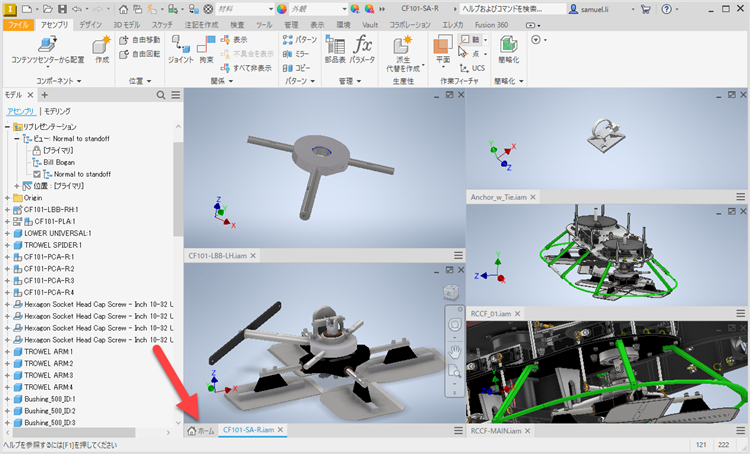Screen dimensions: 750x454
Task: Collapse the リプレゼンテーション node
Action: pyautogui.click(x=7, y=127)
